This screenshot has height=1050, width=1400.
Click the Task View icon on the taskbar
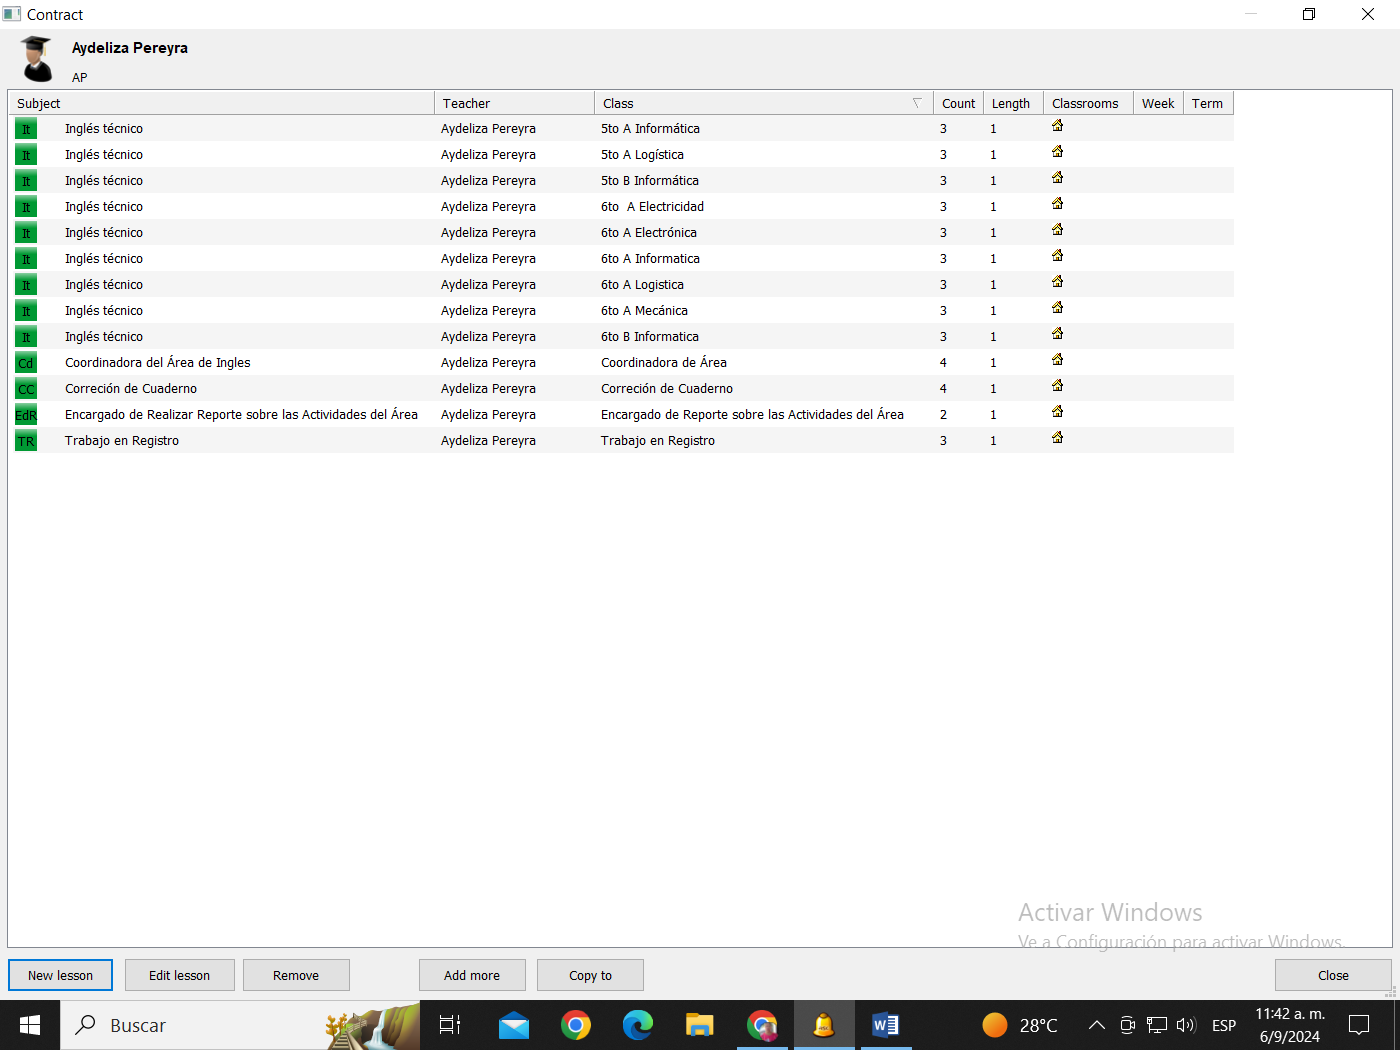[450, 1025]
